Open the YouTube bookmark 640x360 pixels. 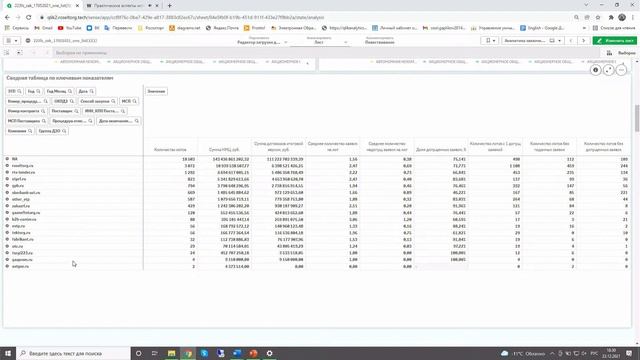tap(69, 28)
